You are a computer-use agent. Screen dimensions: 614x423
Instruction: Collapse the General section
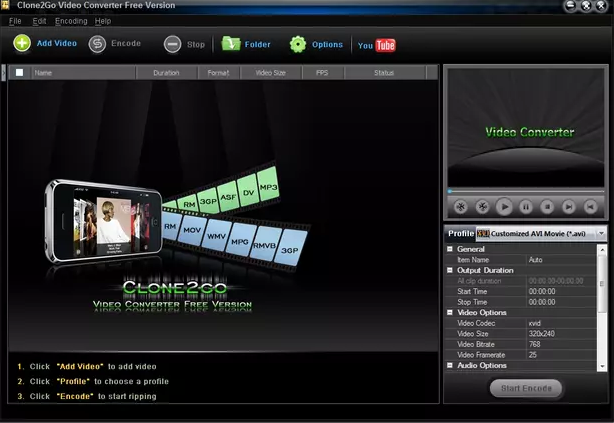click(450, 249)
